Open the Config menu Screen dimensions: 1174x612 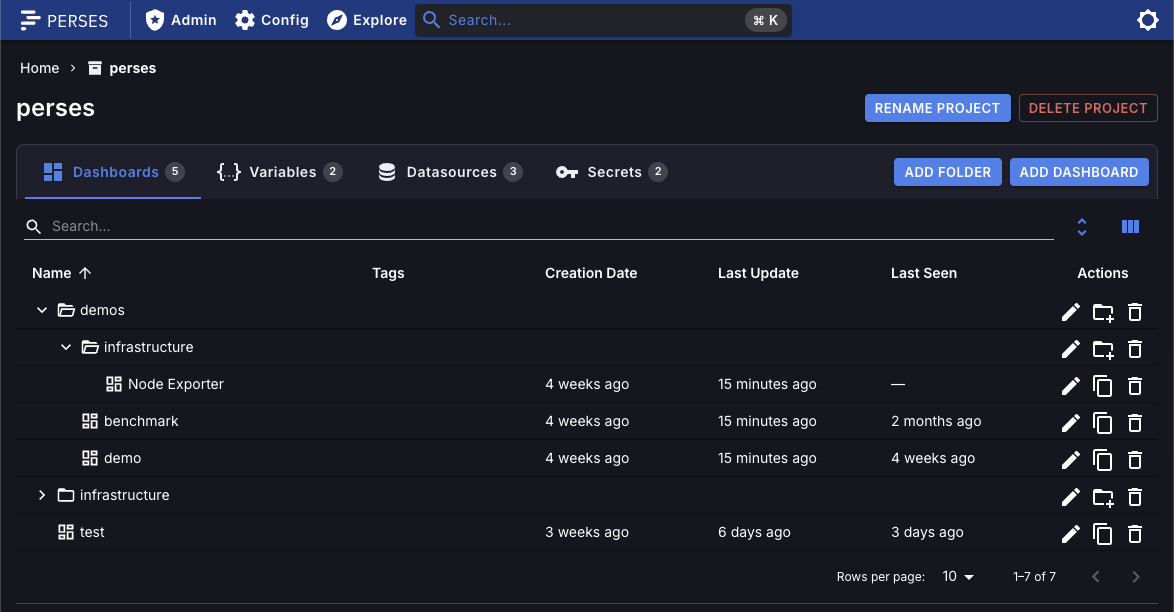coord(272,20)
